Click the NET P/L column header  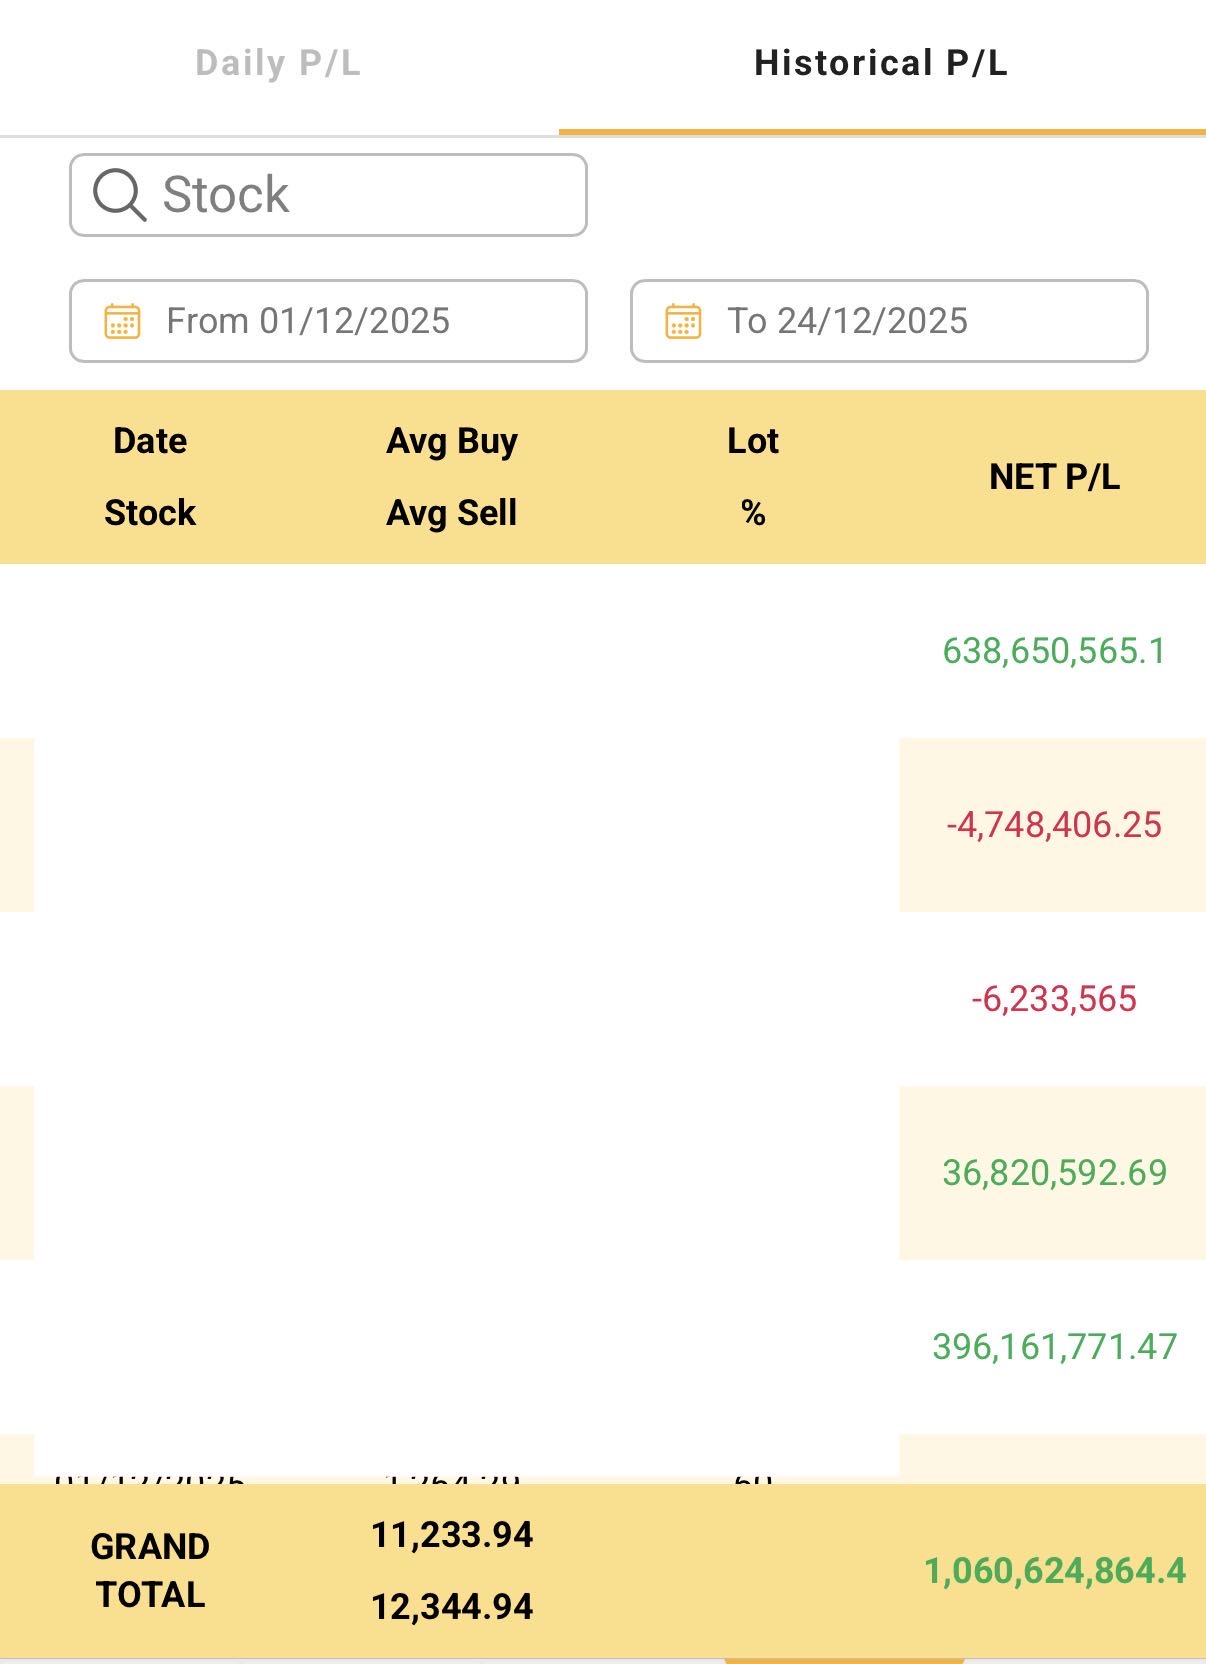click(x=1054, y=477)
